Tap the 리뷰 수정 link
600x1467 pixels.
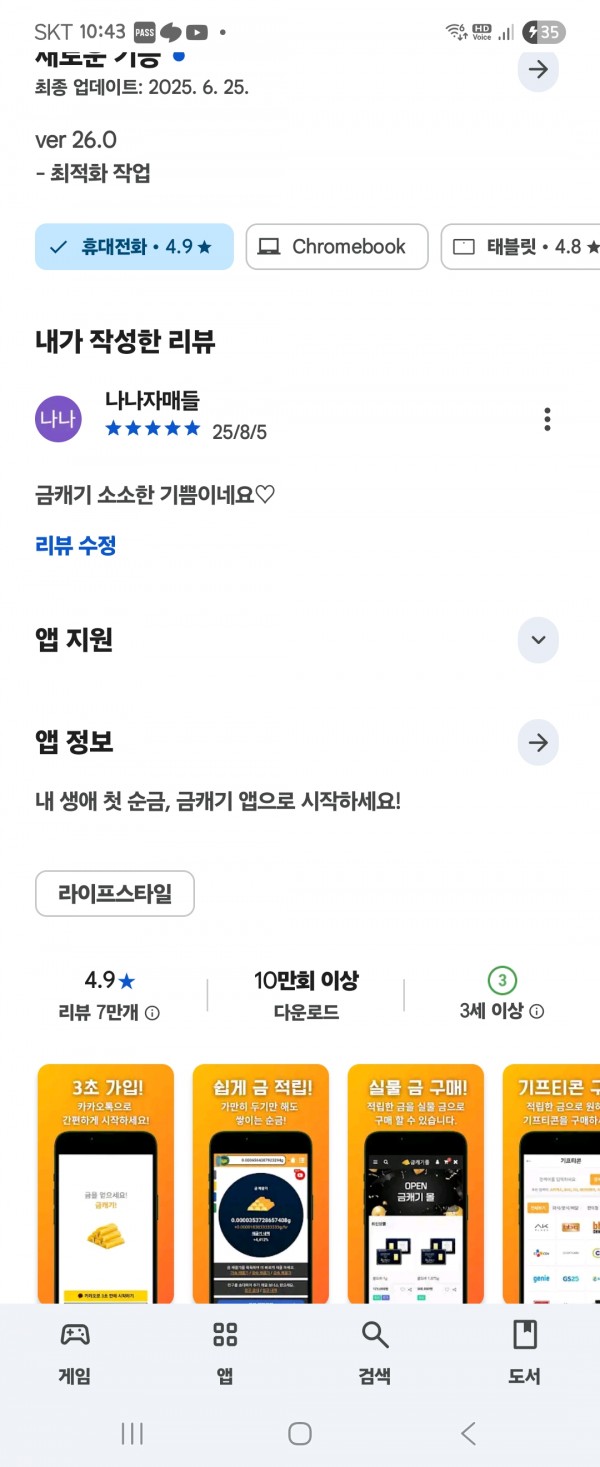(76, 546)
